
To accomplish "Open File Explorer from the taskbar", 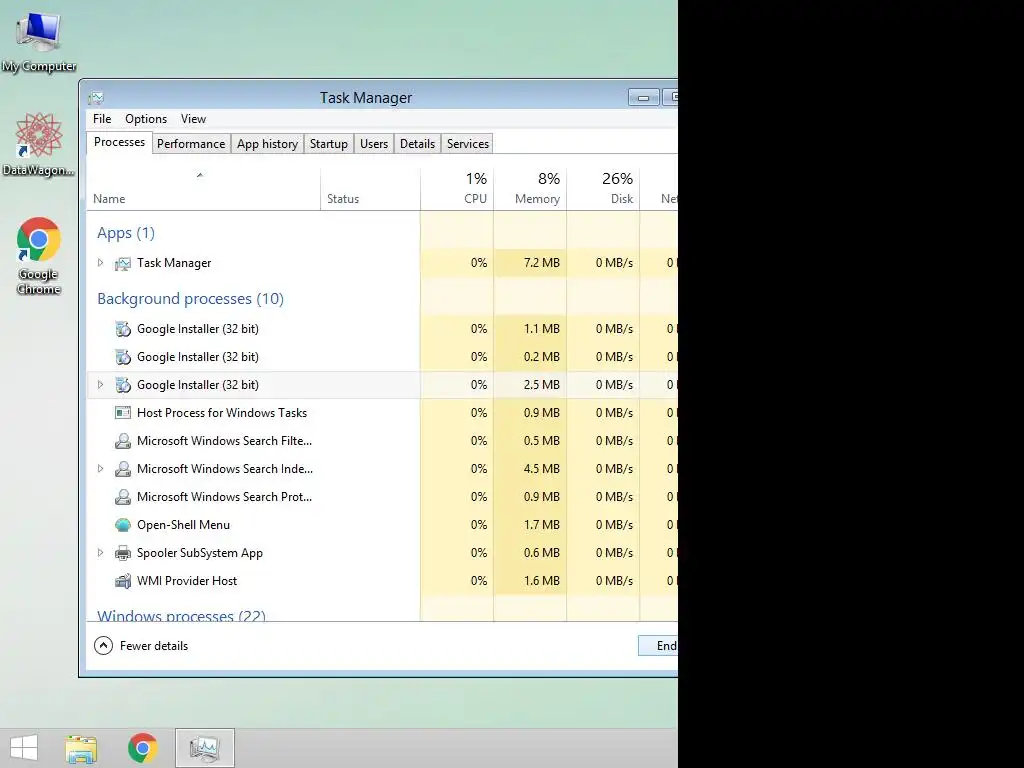I will tap(81, 748).
